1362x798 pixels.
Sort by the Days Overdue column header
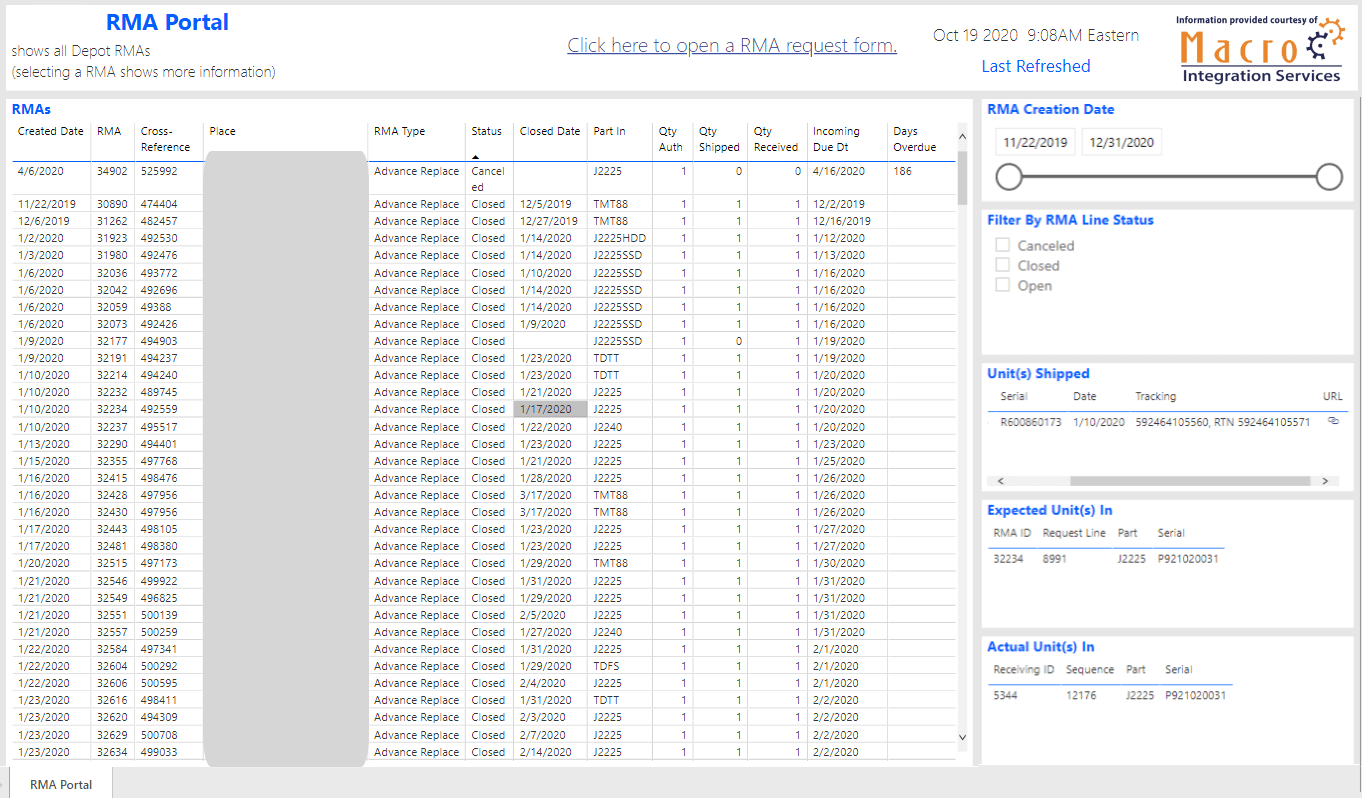coord(914,139)
